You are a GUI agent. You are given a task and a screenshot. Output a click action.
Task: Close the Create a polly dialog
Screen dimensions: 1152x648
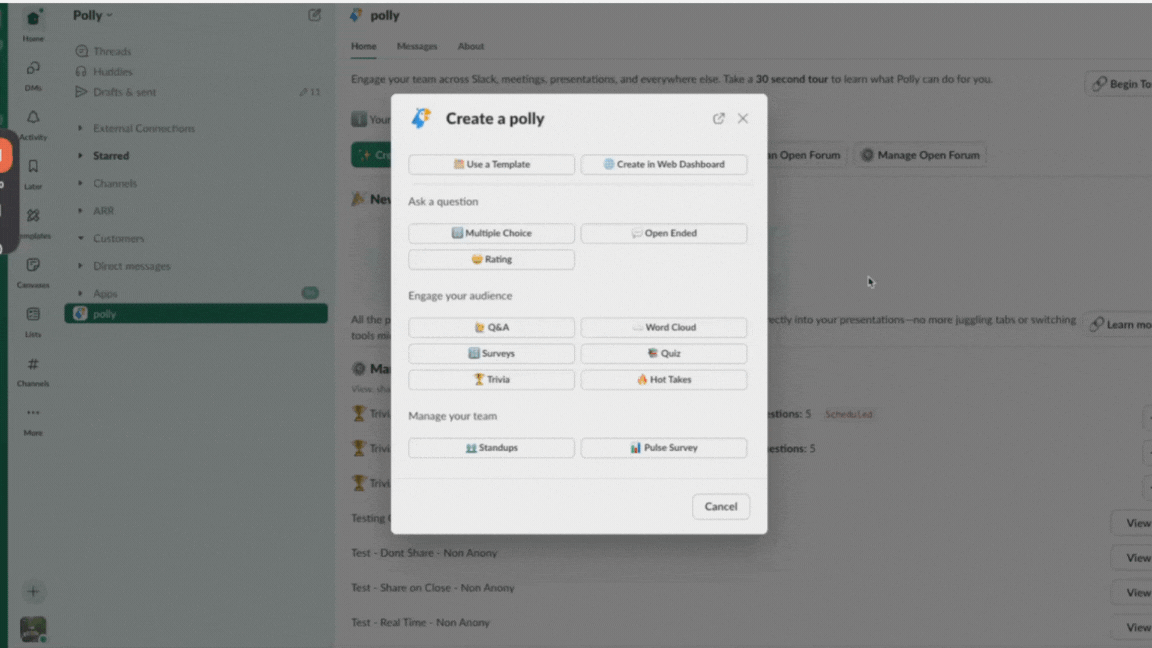[743, 118]
